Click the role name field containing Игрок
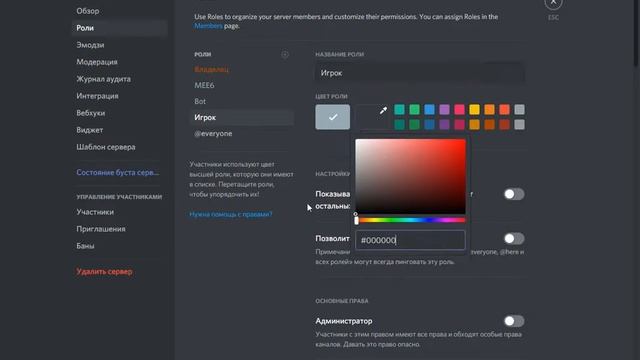 point(420,73)
